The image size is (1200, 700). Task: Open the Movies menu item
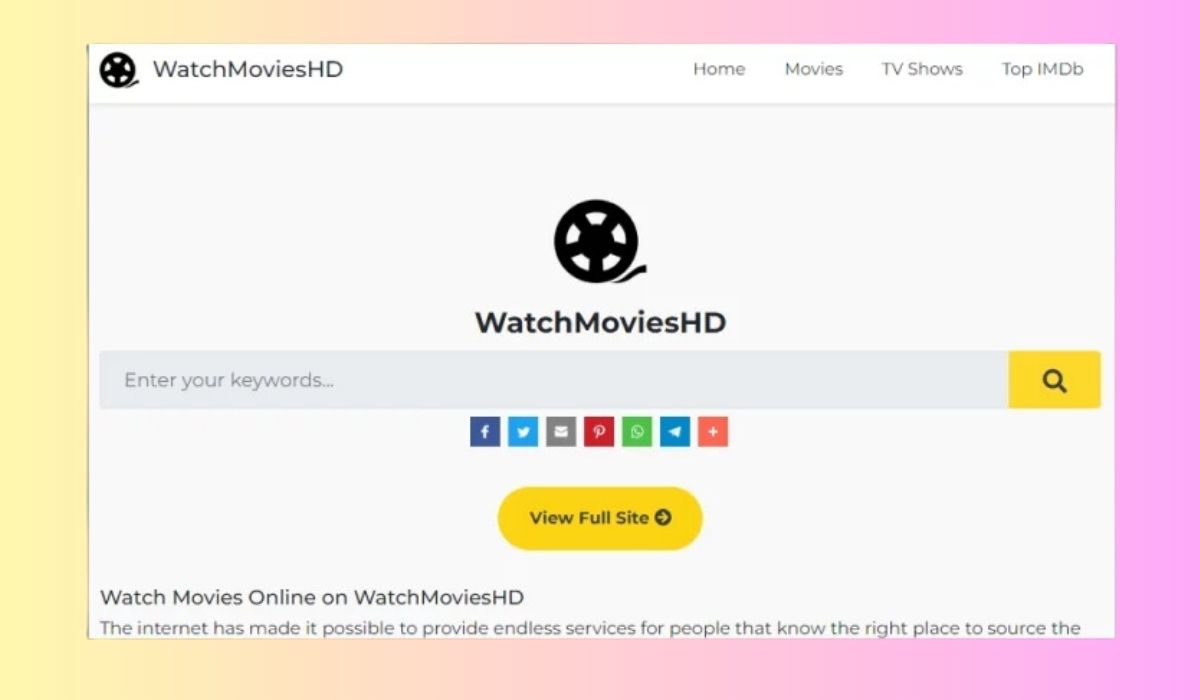[x=813, y=69]
